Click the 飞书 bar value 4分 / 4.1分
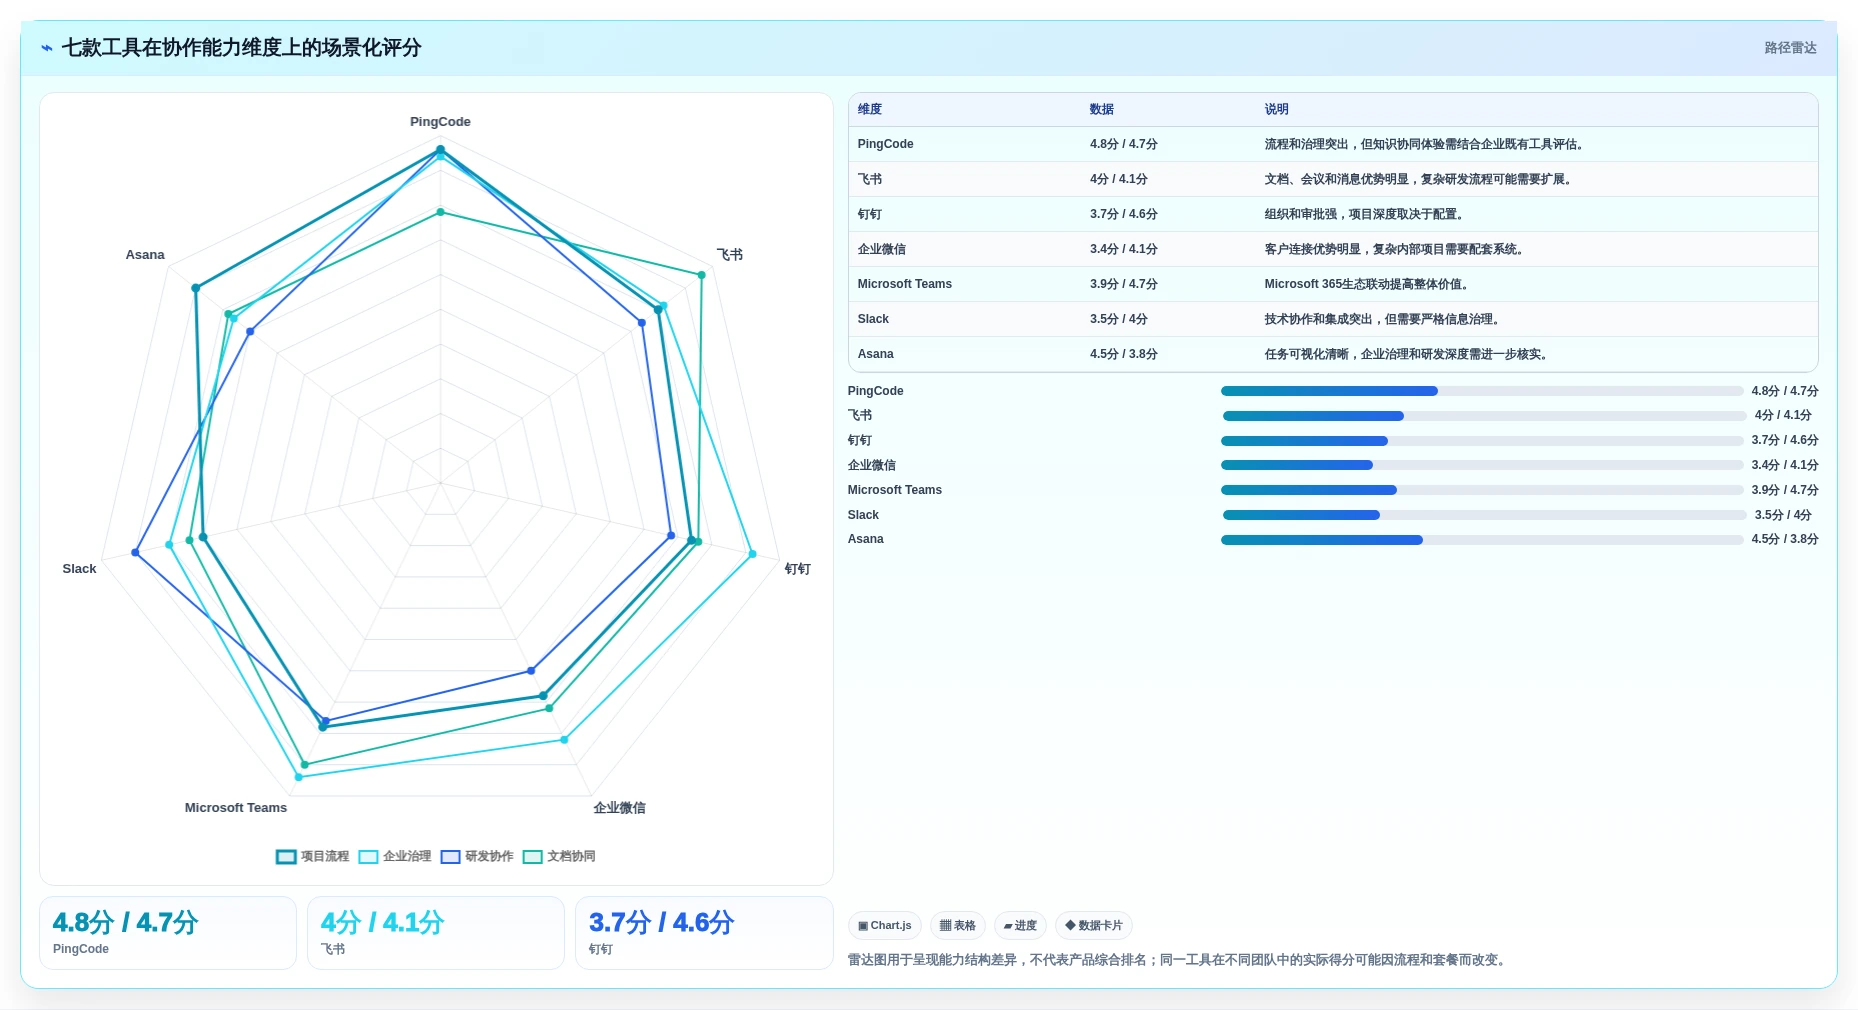Screen dimensions: 1858x1010 tap(1783, 415)
